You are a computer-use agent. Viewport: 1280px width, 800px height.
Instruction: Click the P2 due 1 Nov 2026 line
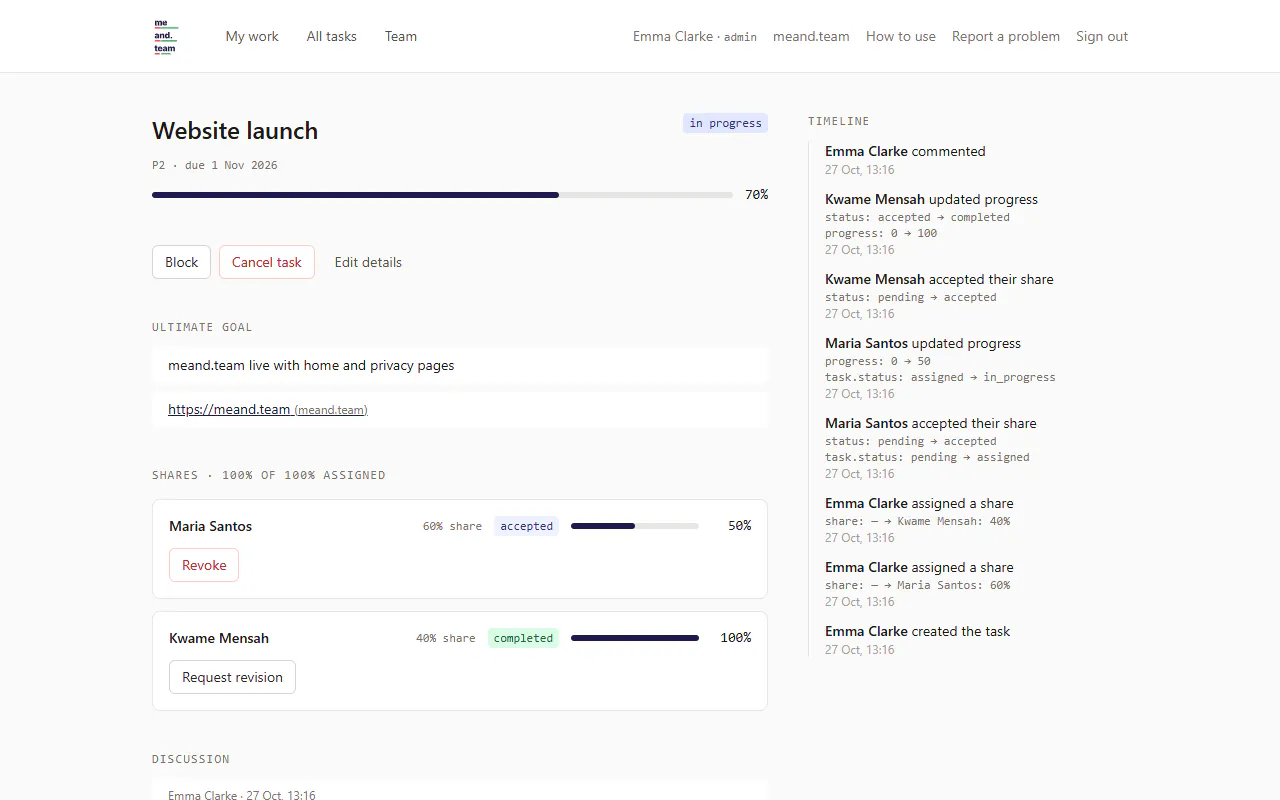pyautogui.click(x=215, y=165)
